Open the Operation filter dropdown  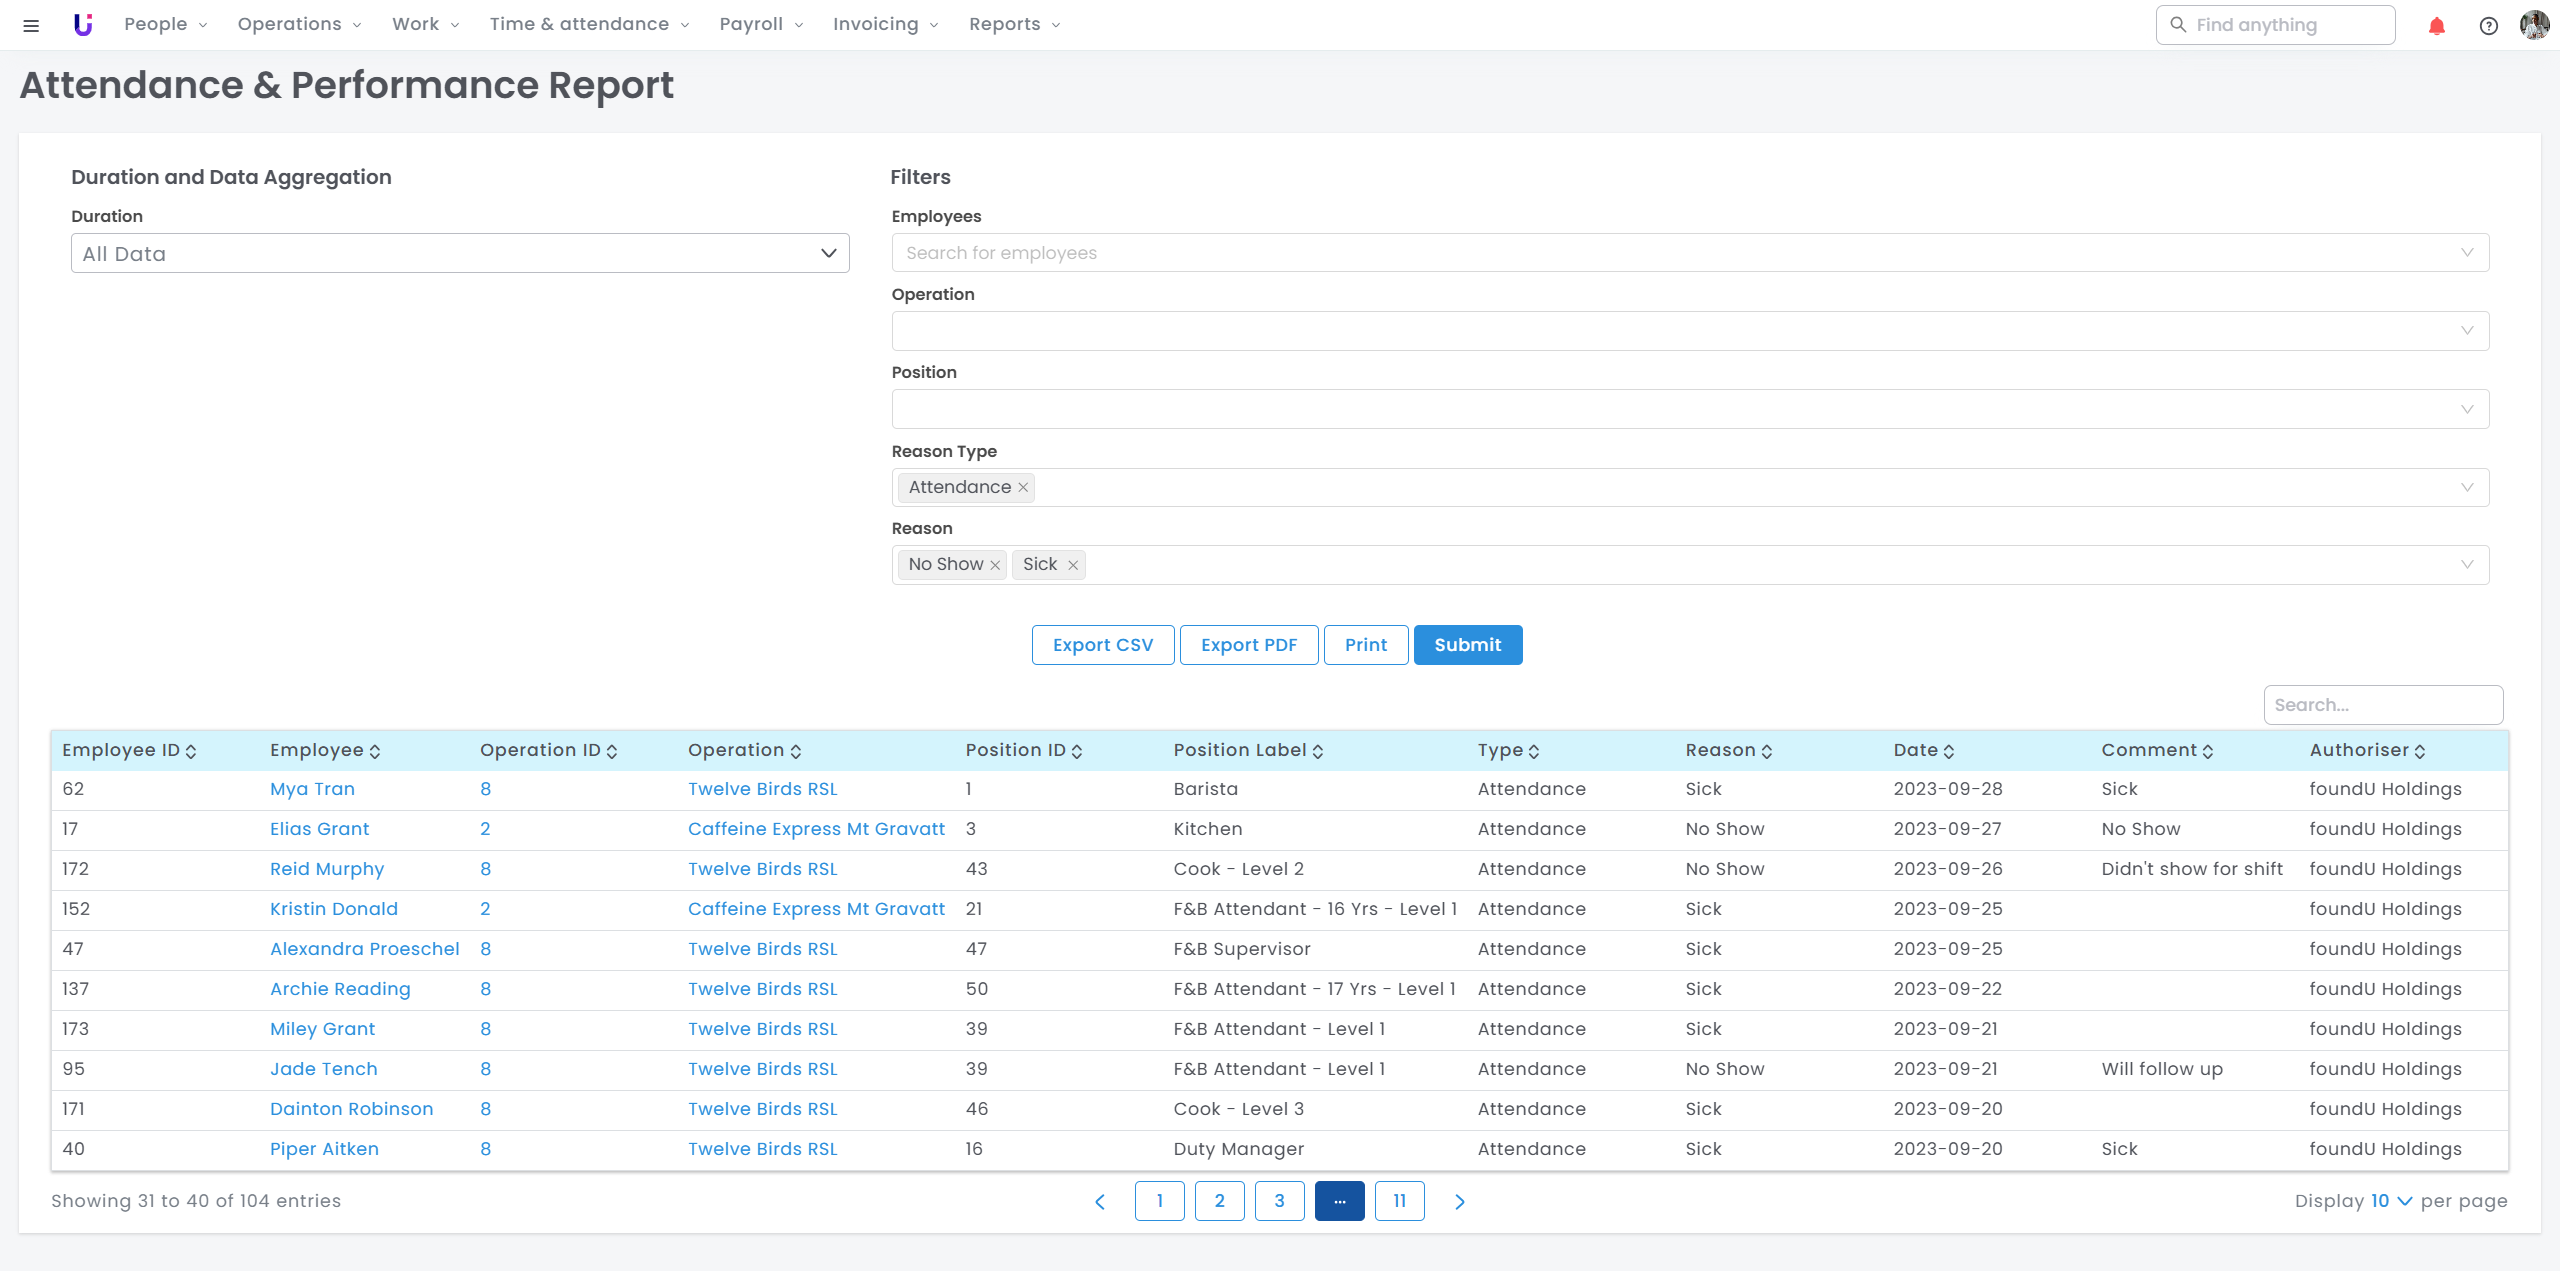(1689, 331)
